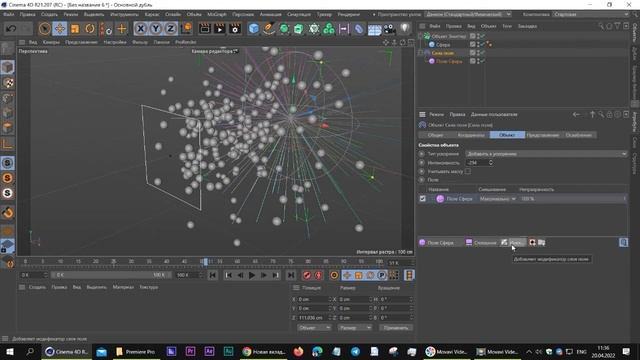This screenshot has width=640, height=360.
Task: Go to the animation end
Action: pos(291,276)
